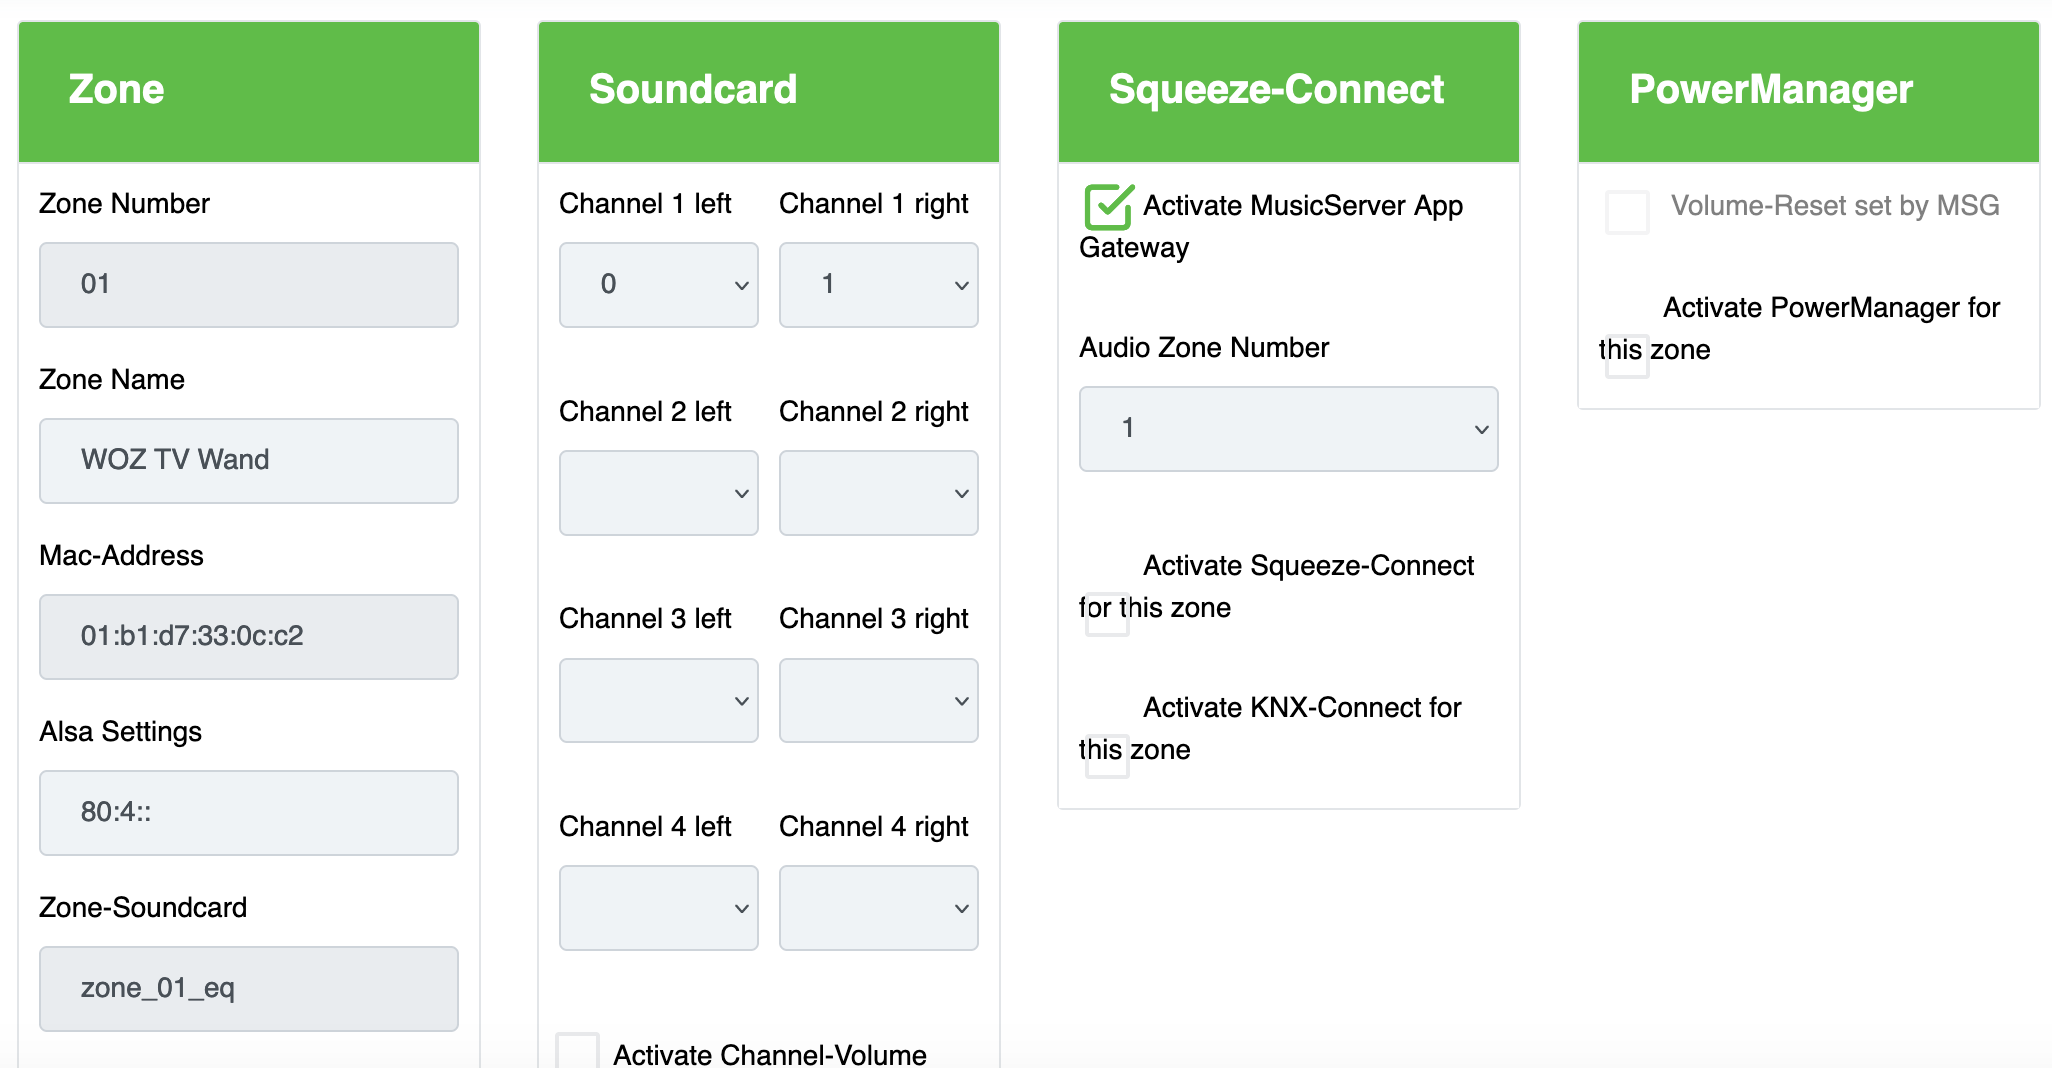Check Activate PowerManager for this zone
The height and width of the screenshot is (1068, 2052).
click(1626, 356)
